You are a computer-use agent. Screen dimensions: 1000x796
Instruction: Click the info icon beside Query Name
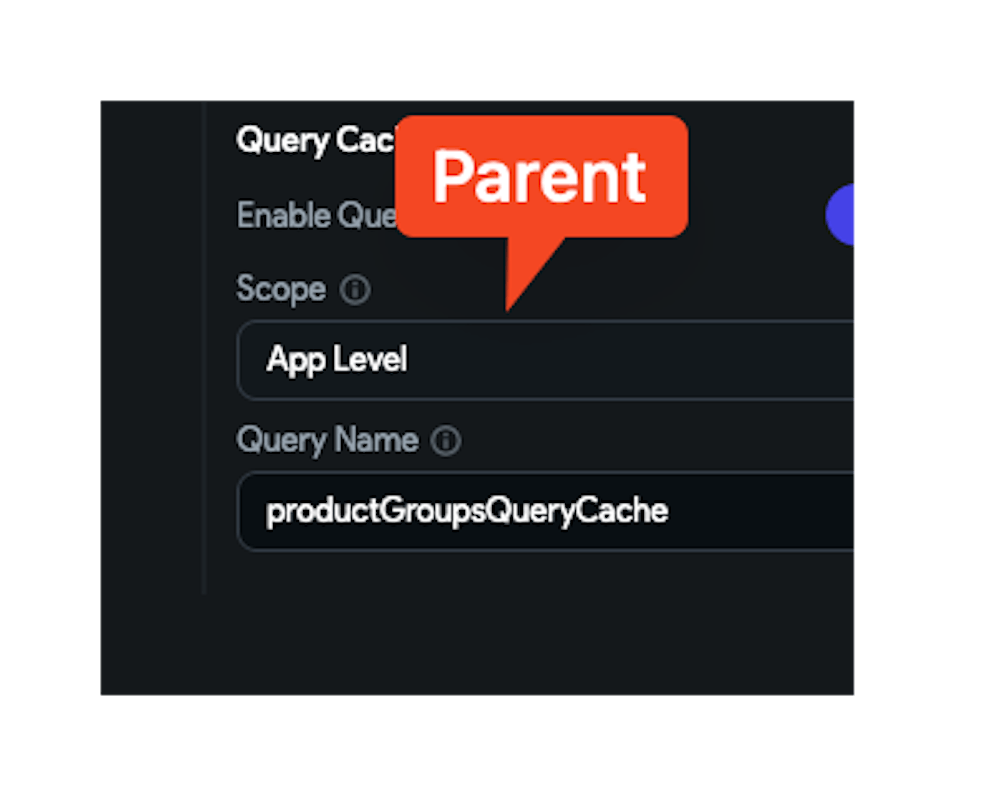pyautogui.click(x=446, y=441)
